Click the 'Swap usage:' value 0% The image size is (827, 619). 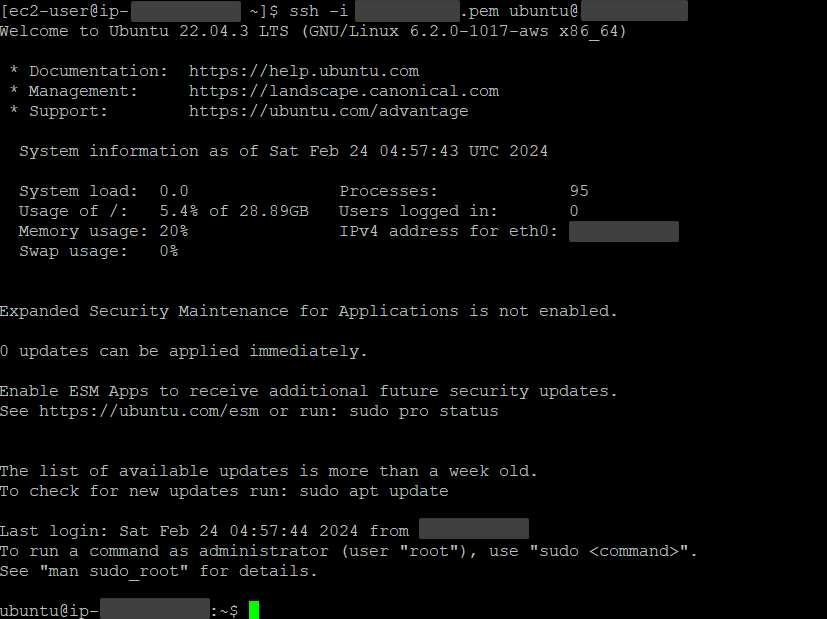[169, 251]
